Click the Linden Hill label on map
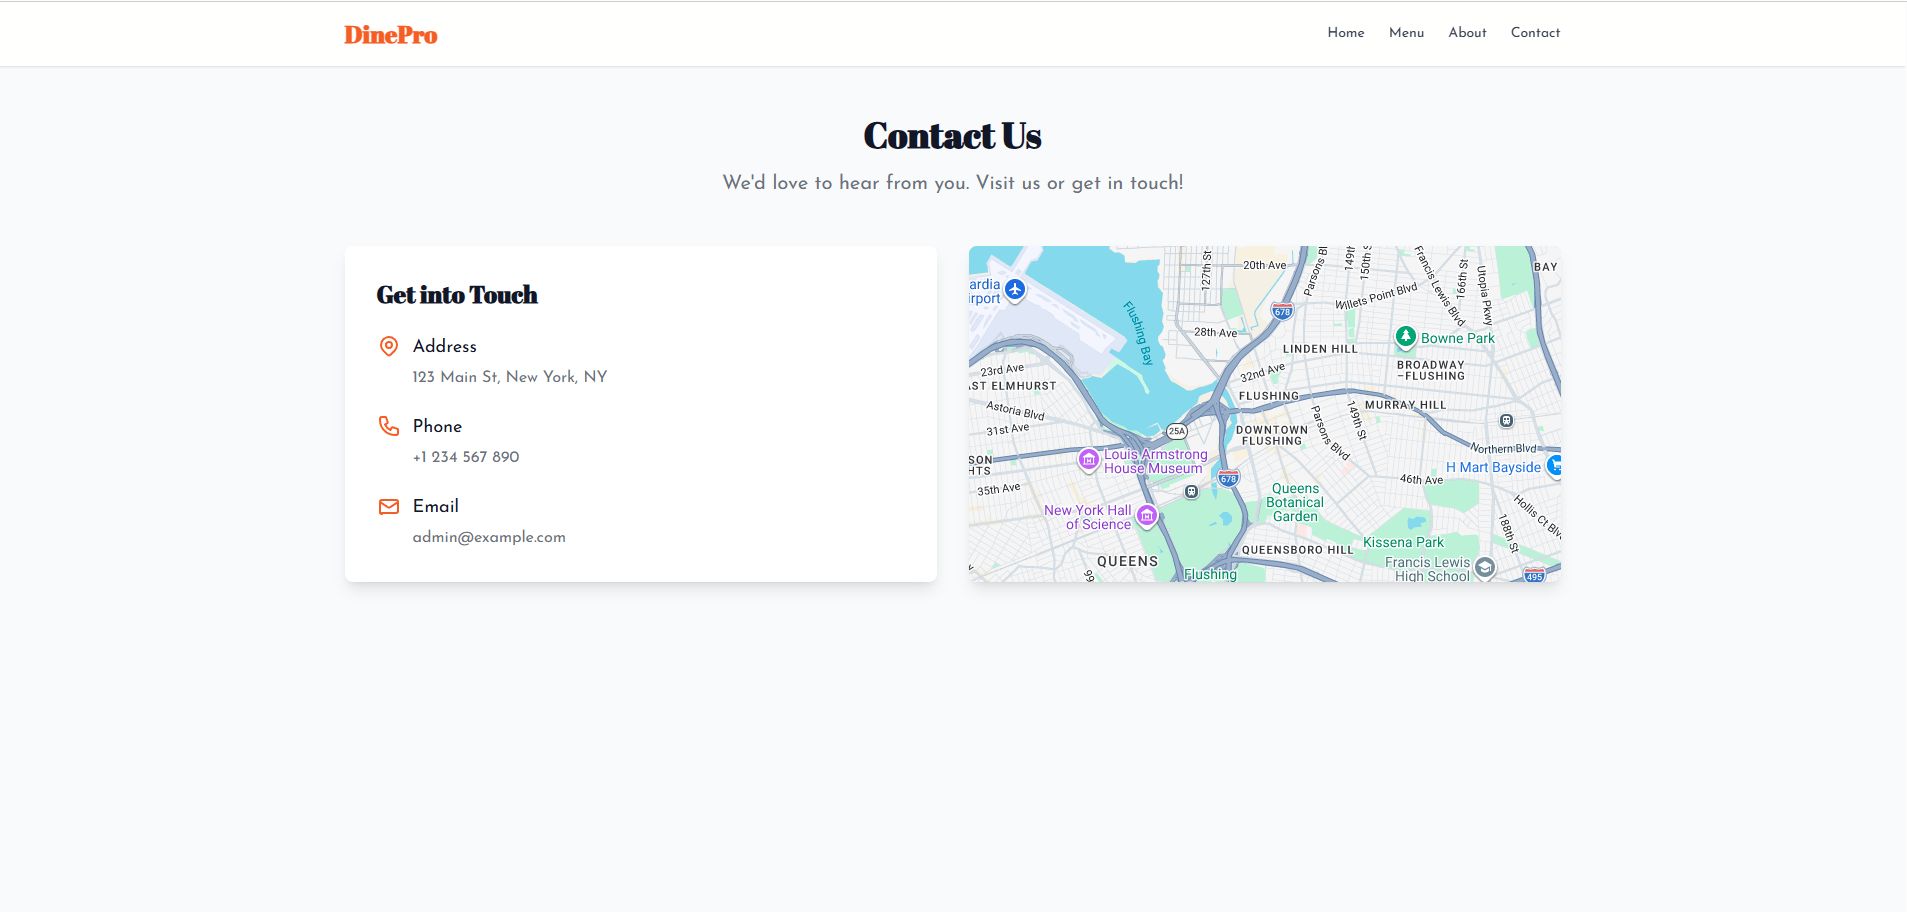Viewport: 1907px width, 912px height. click(1320, 349)
